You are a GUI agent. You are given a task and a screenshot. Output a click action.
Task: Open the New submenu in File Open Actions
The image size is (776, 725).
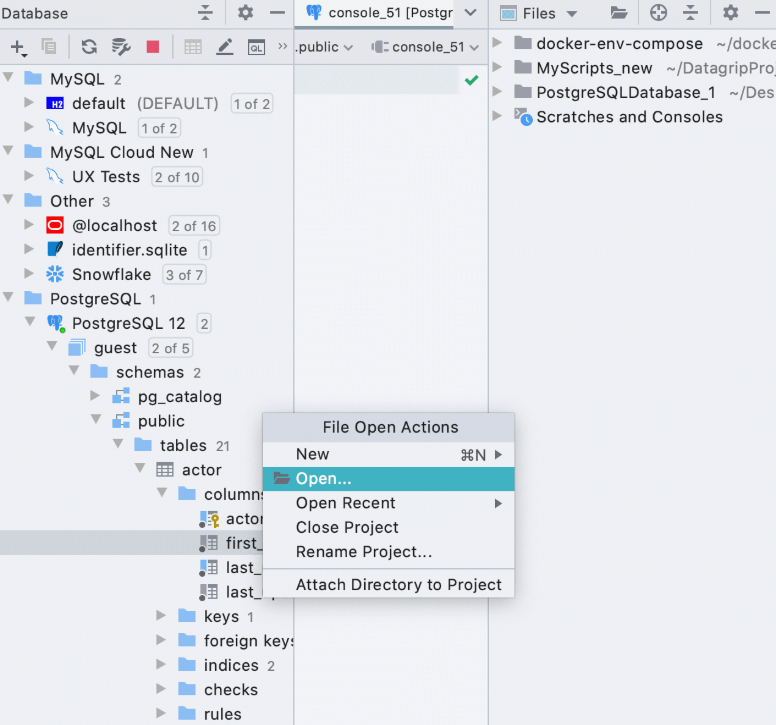tap(388, 454)
